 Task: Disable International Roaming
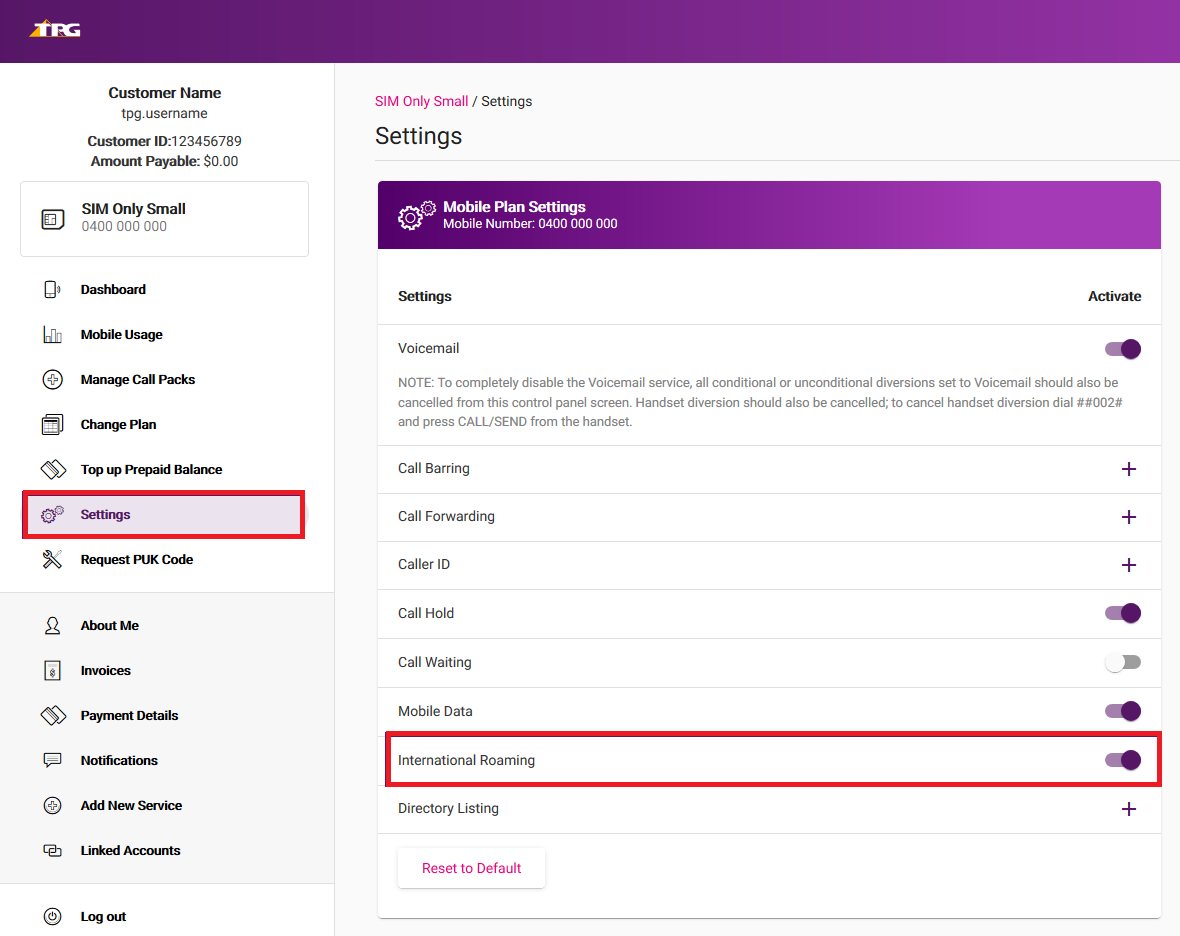pyautogui.click(x=1123, y=760)
